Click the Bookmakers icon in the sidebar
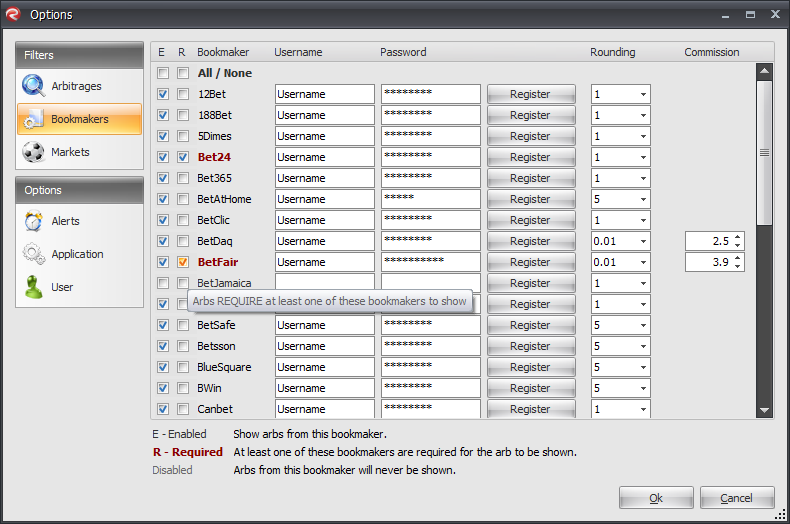 [33, 119]
